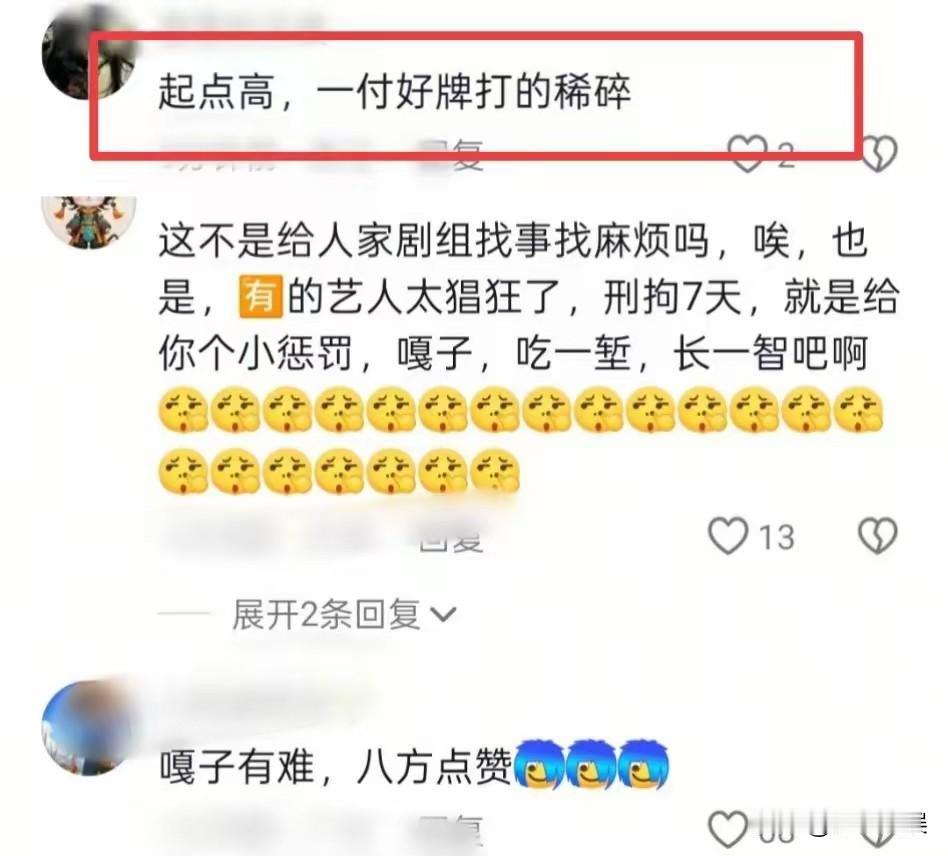Click the first thinking-face emoji
The image size is (948, 856).
183,410
